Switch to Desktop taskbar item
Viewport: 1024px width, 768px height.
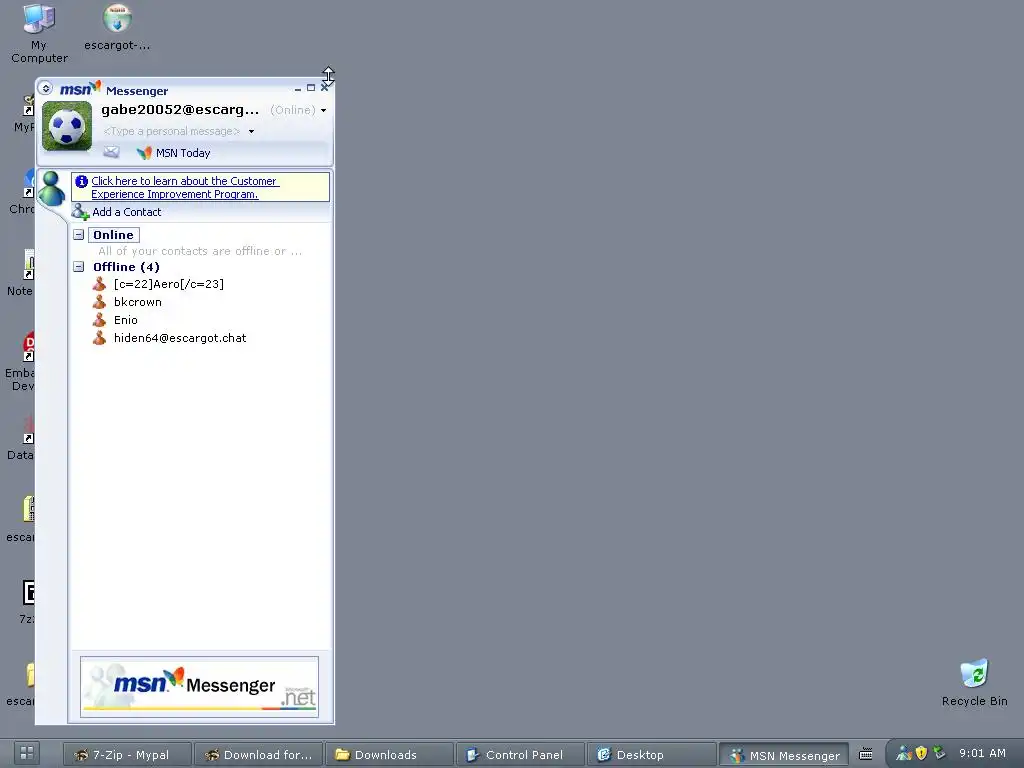coord(651,755)
